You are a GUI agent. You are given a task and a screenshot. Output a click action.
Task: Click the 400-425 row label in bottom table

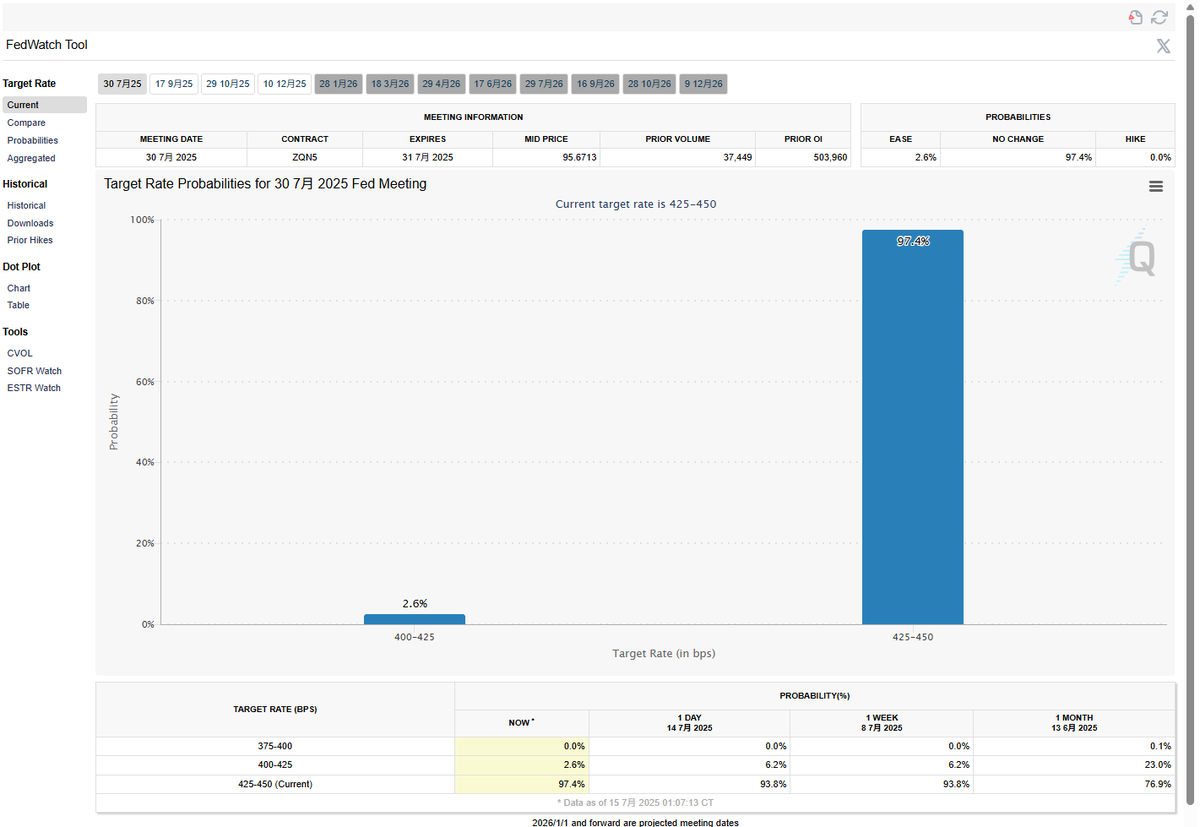click(x=275, y=765)
